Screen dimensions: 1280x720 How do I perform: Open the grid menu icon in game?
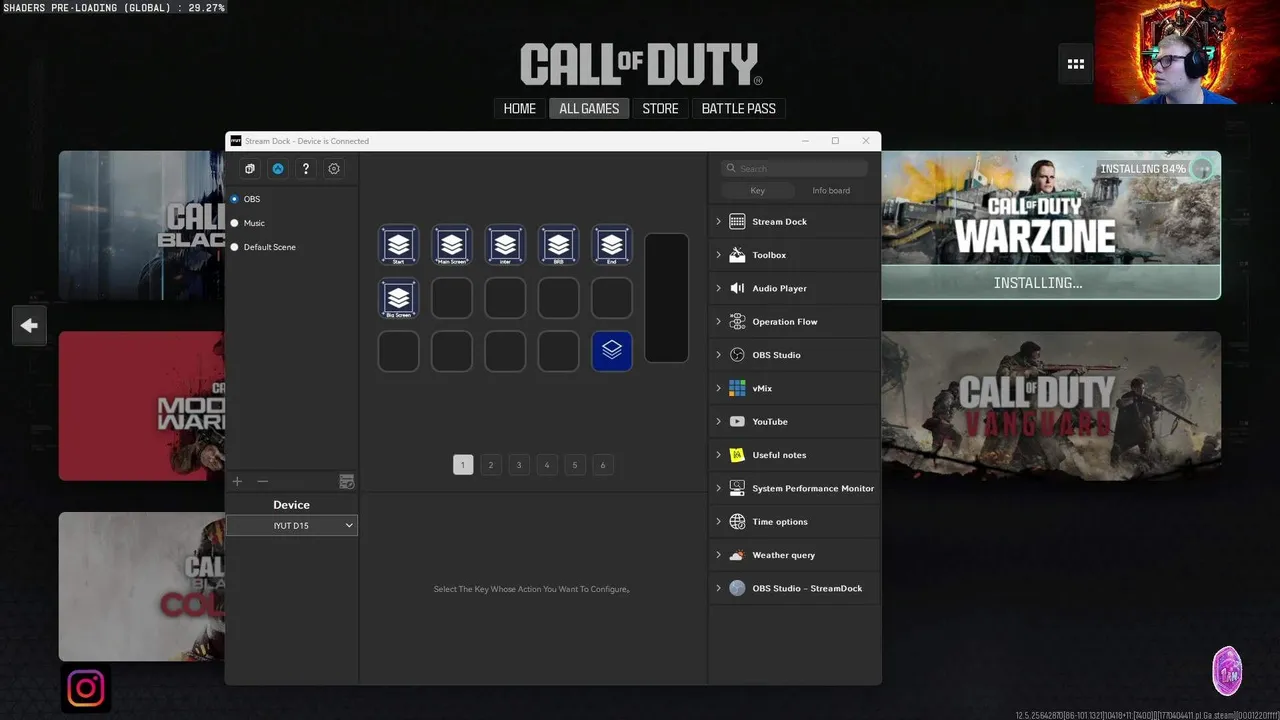click(x=1076, y=64)
